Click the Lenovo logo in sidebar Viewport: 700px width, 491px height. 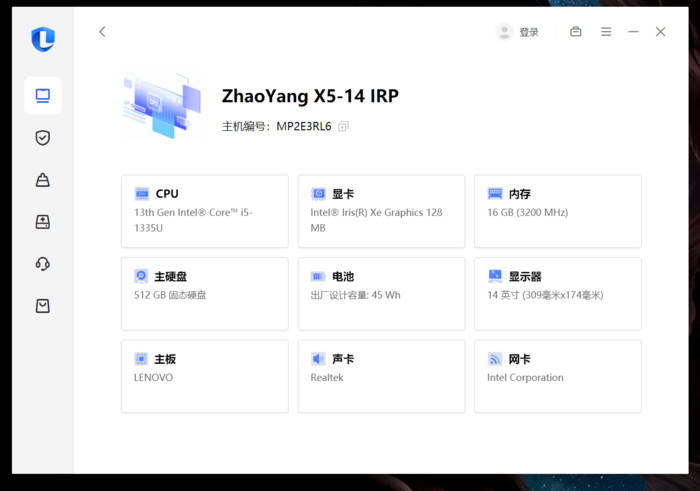43,39
